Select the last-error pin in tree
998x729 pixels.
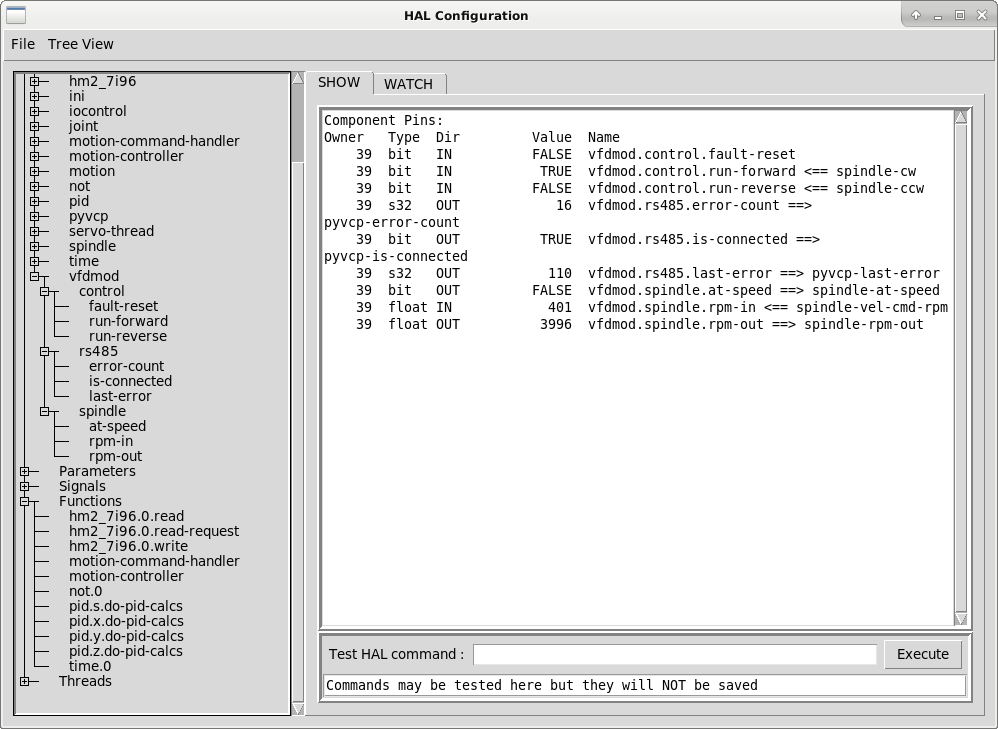coord(120,396)
